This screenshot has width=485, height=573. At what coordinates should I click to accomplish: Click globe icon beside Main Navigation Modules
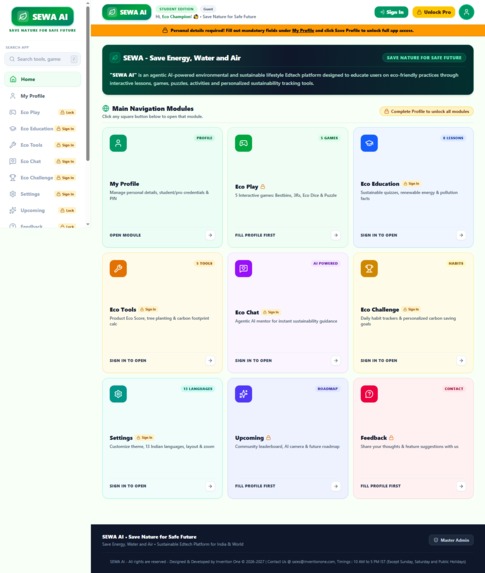pyautogui.click(x=106, y=108)
